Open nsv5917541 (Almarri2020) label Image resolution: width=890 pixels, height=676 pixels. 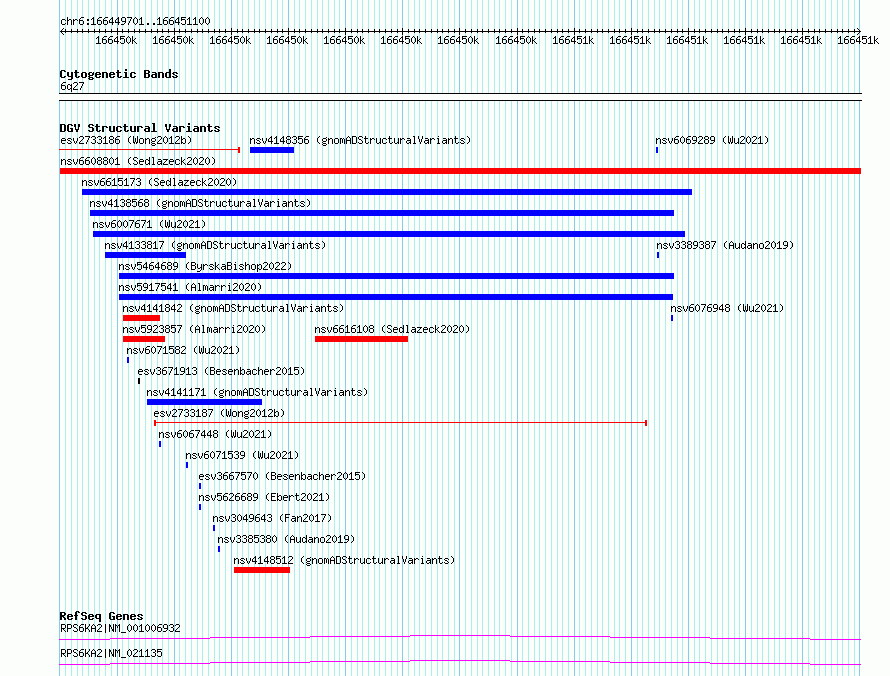[190, 287]
